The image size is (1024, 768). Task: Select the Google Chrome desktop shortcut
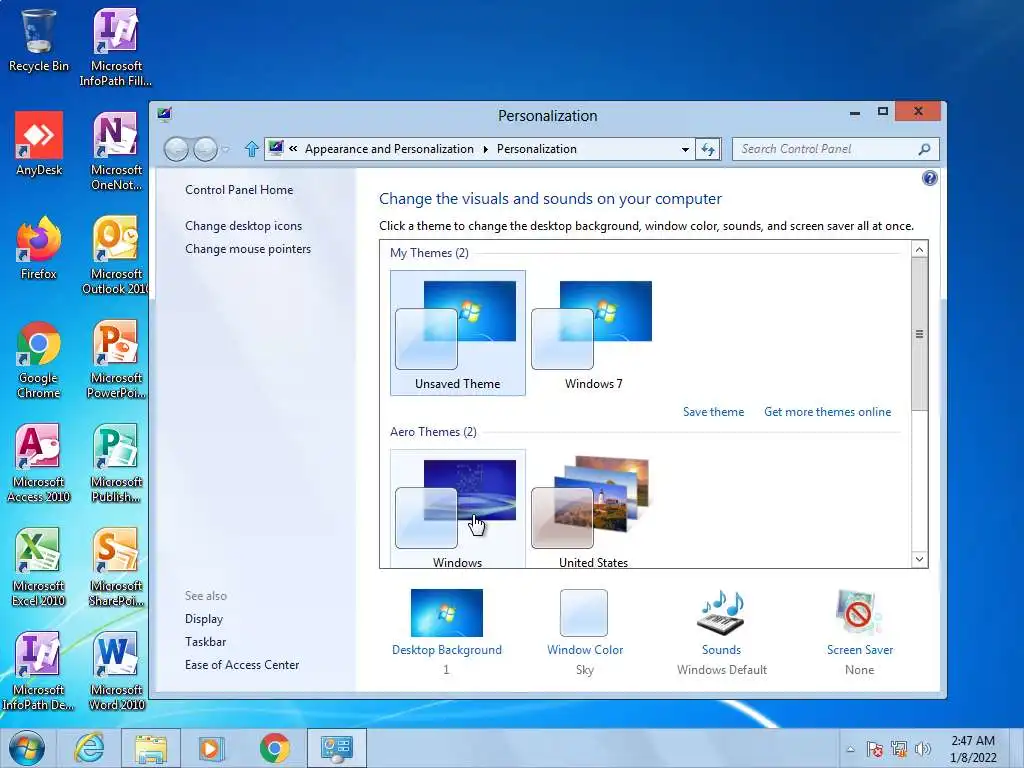click(x=39, y=359)
